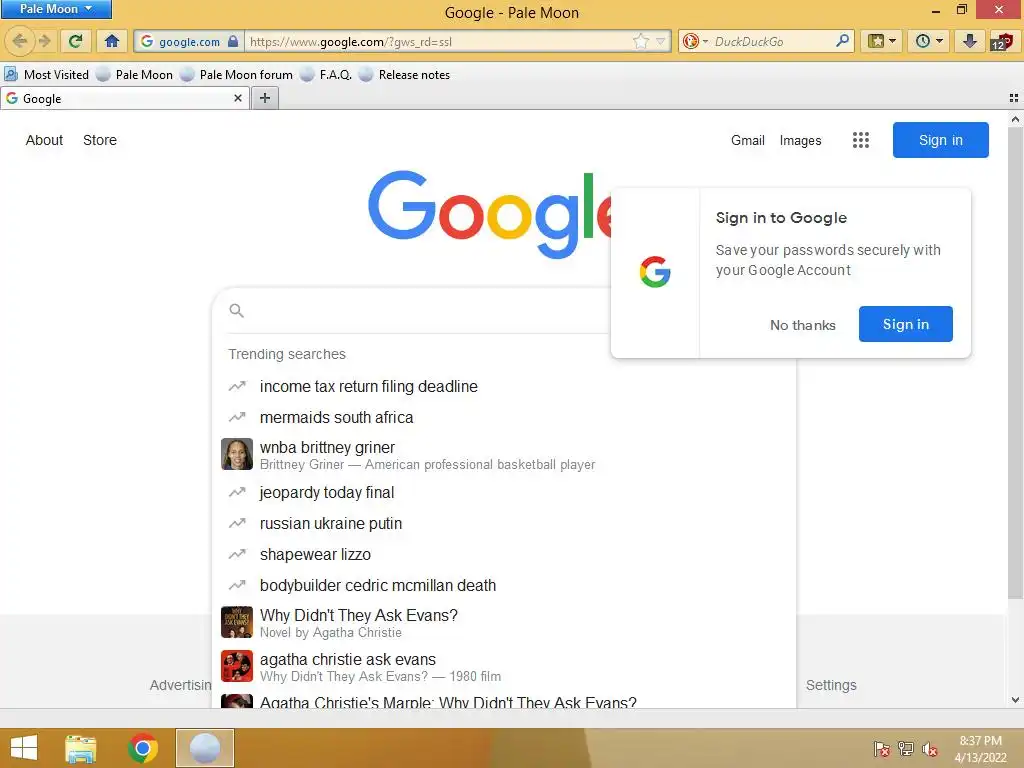Image resolution: width=1024 pixels, height=768 pixels.
Task: Open the Pale Moon application menu
Action: click(x=56, y=9)
